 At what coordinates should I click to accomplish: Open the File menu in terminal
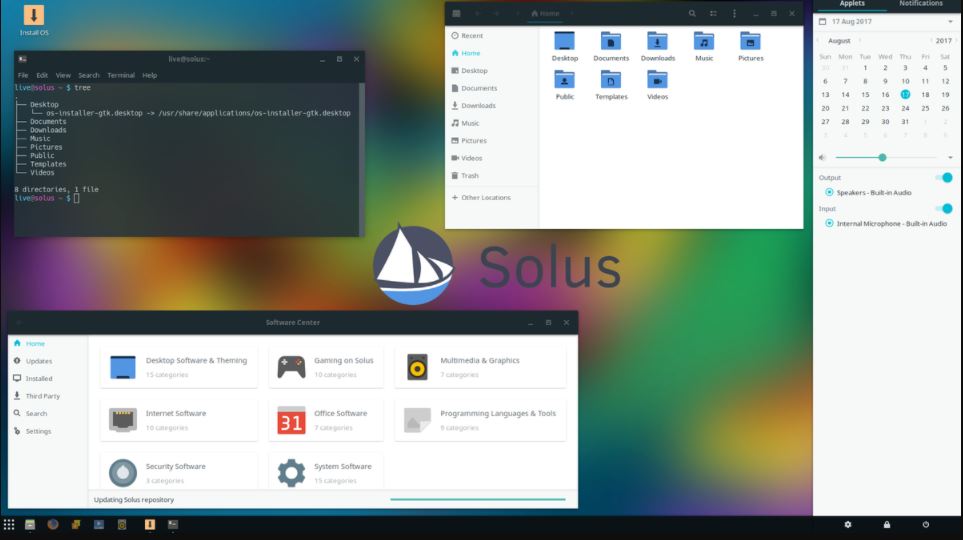click(x=23, y=75)
